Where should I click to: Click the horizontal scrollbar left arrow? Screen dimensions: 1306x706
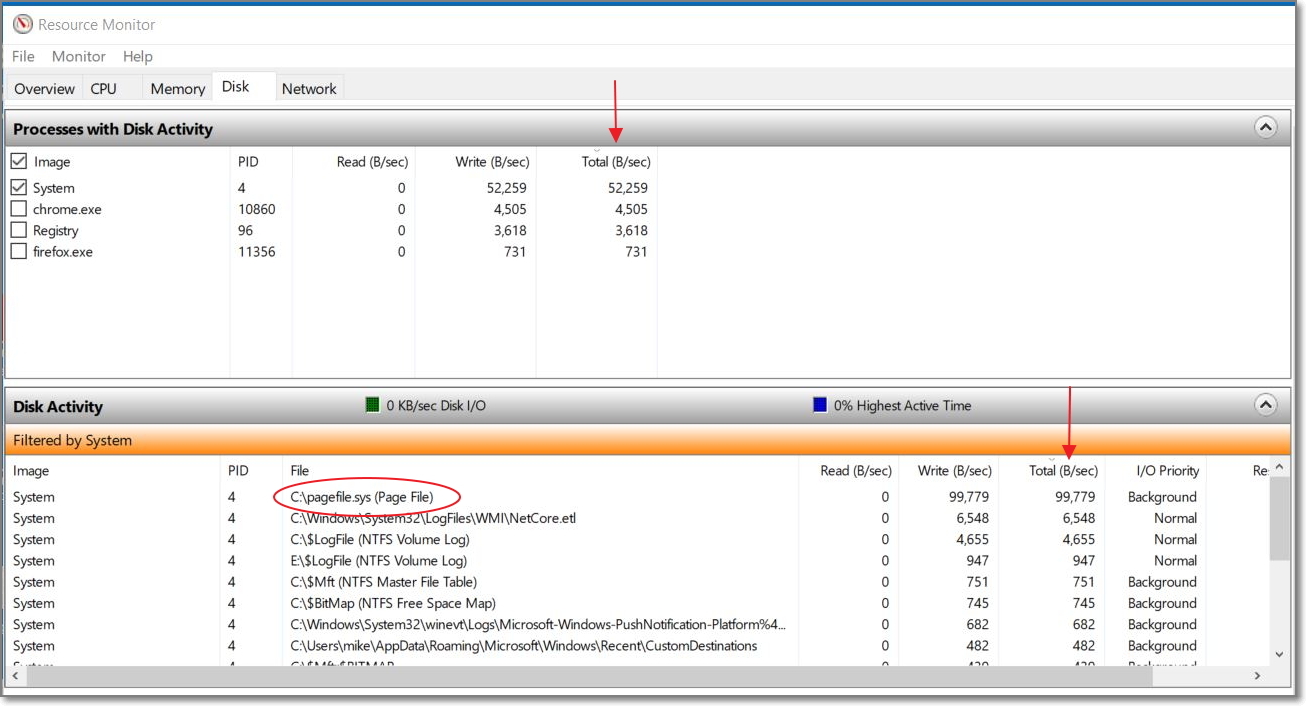15,676
